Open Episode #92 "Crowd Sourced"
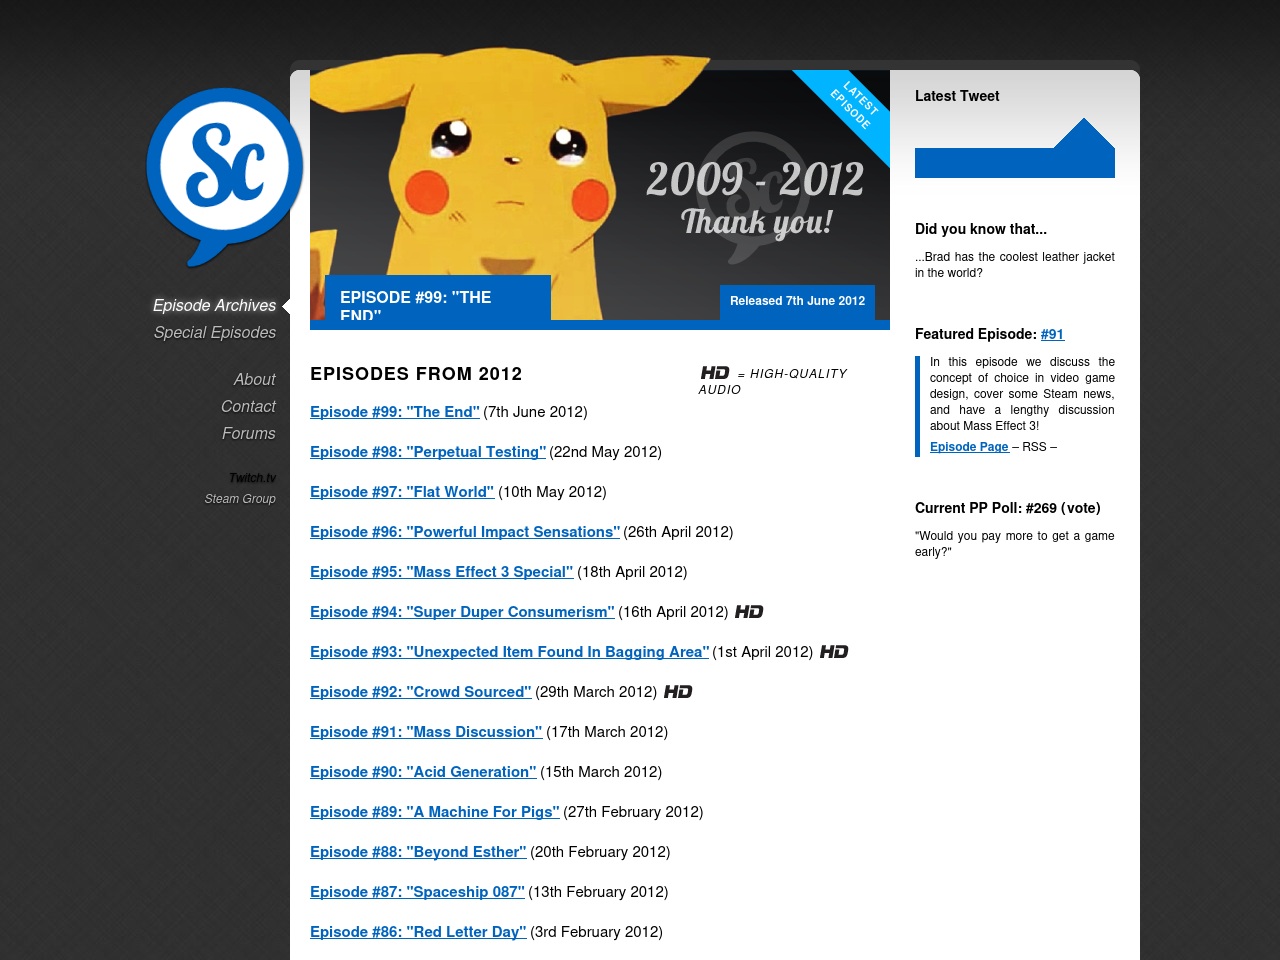 pos(421,692)
